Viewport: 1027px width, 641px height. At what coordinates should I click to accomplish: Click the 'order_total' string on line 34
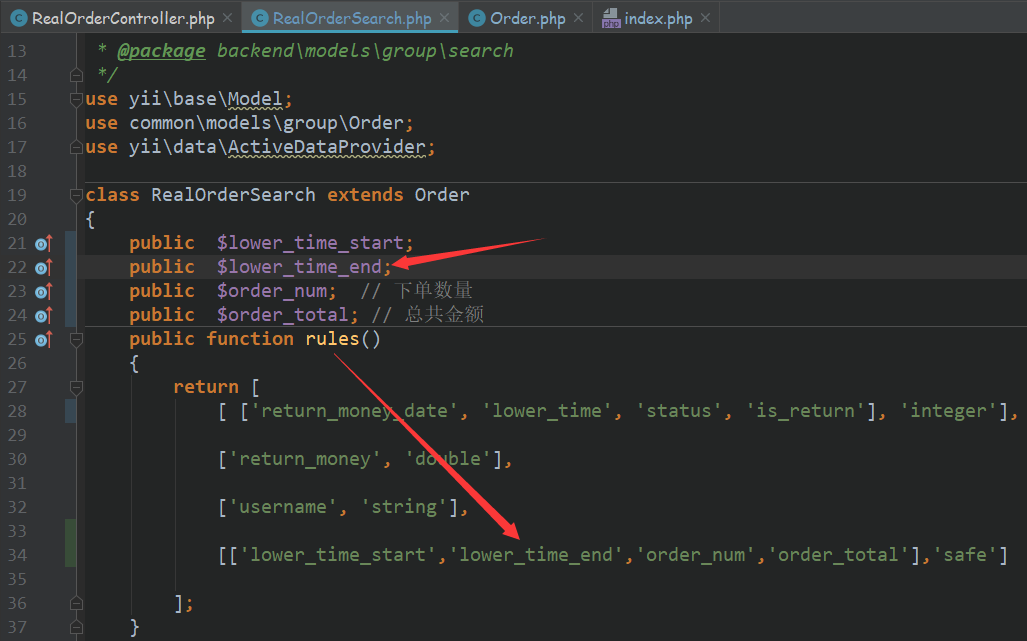pyautogui.click(x=838, y=555)
